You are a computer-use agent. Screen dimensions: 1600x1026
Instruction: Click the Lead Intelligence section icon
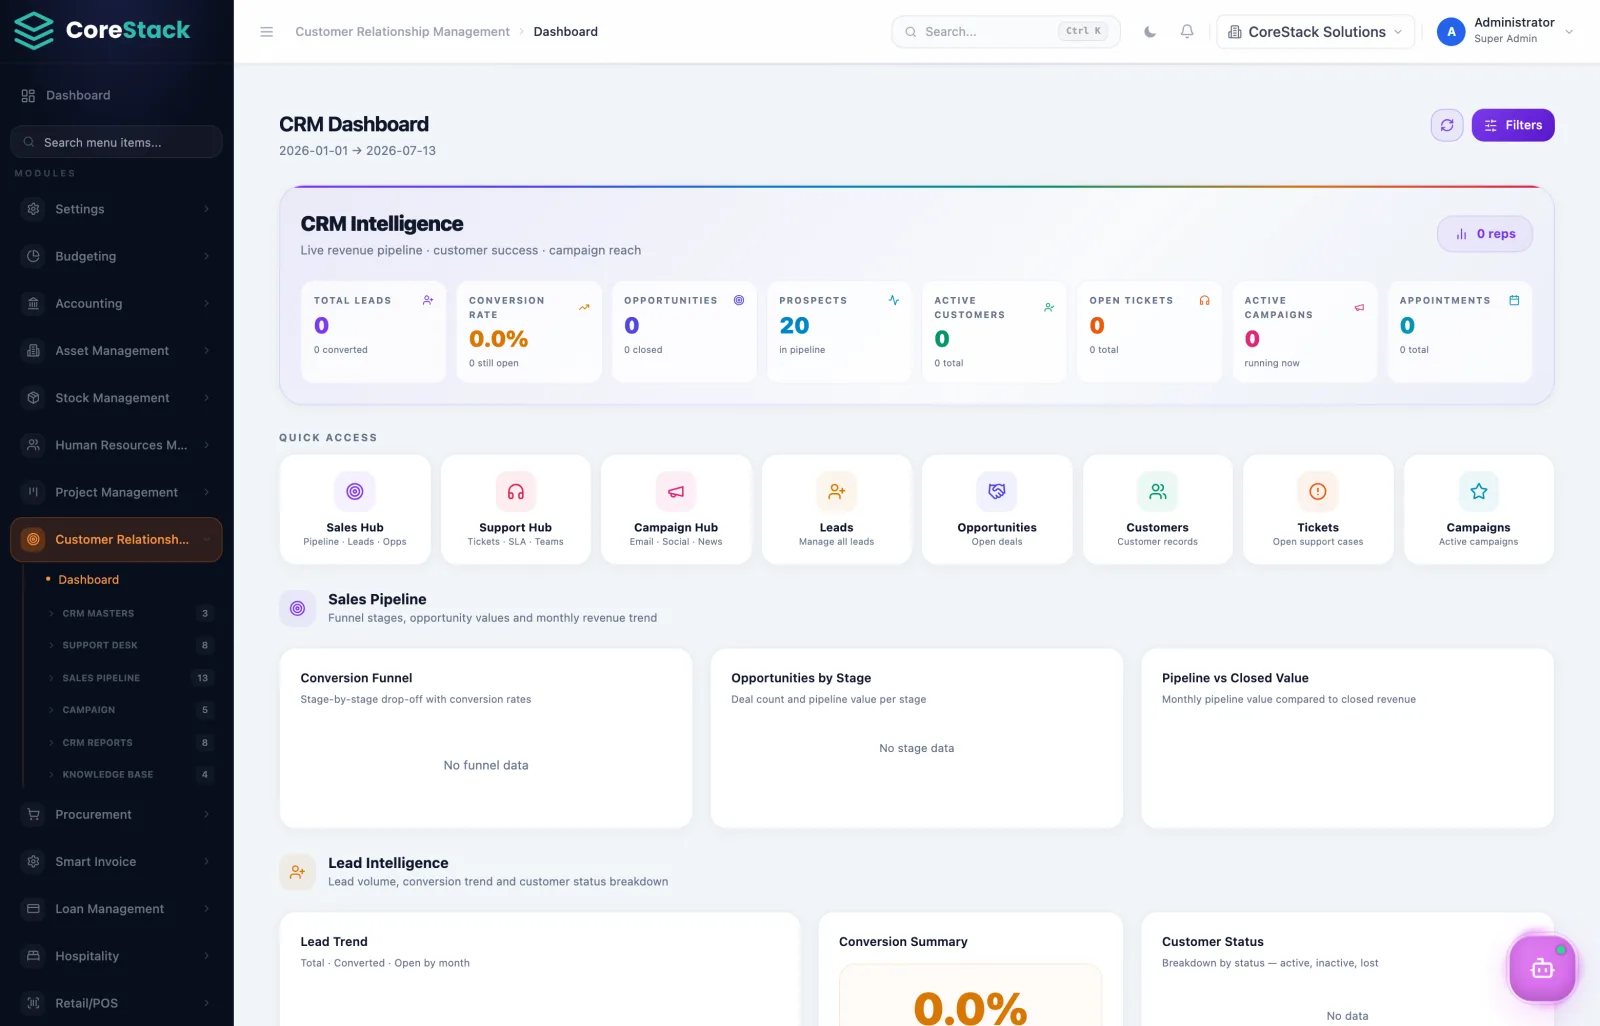click(298, 872)
